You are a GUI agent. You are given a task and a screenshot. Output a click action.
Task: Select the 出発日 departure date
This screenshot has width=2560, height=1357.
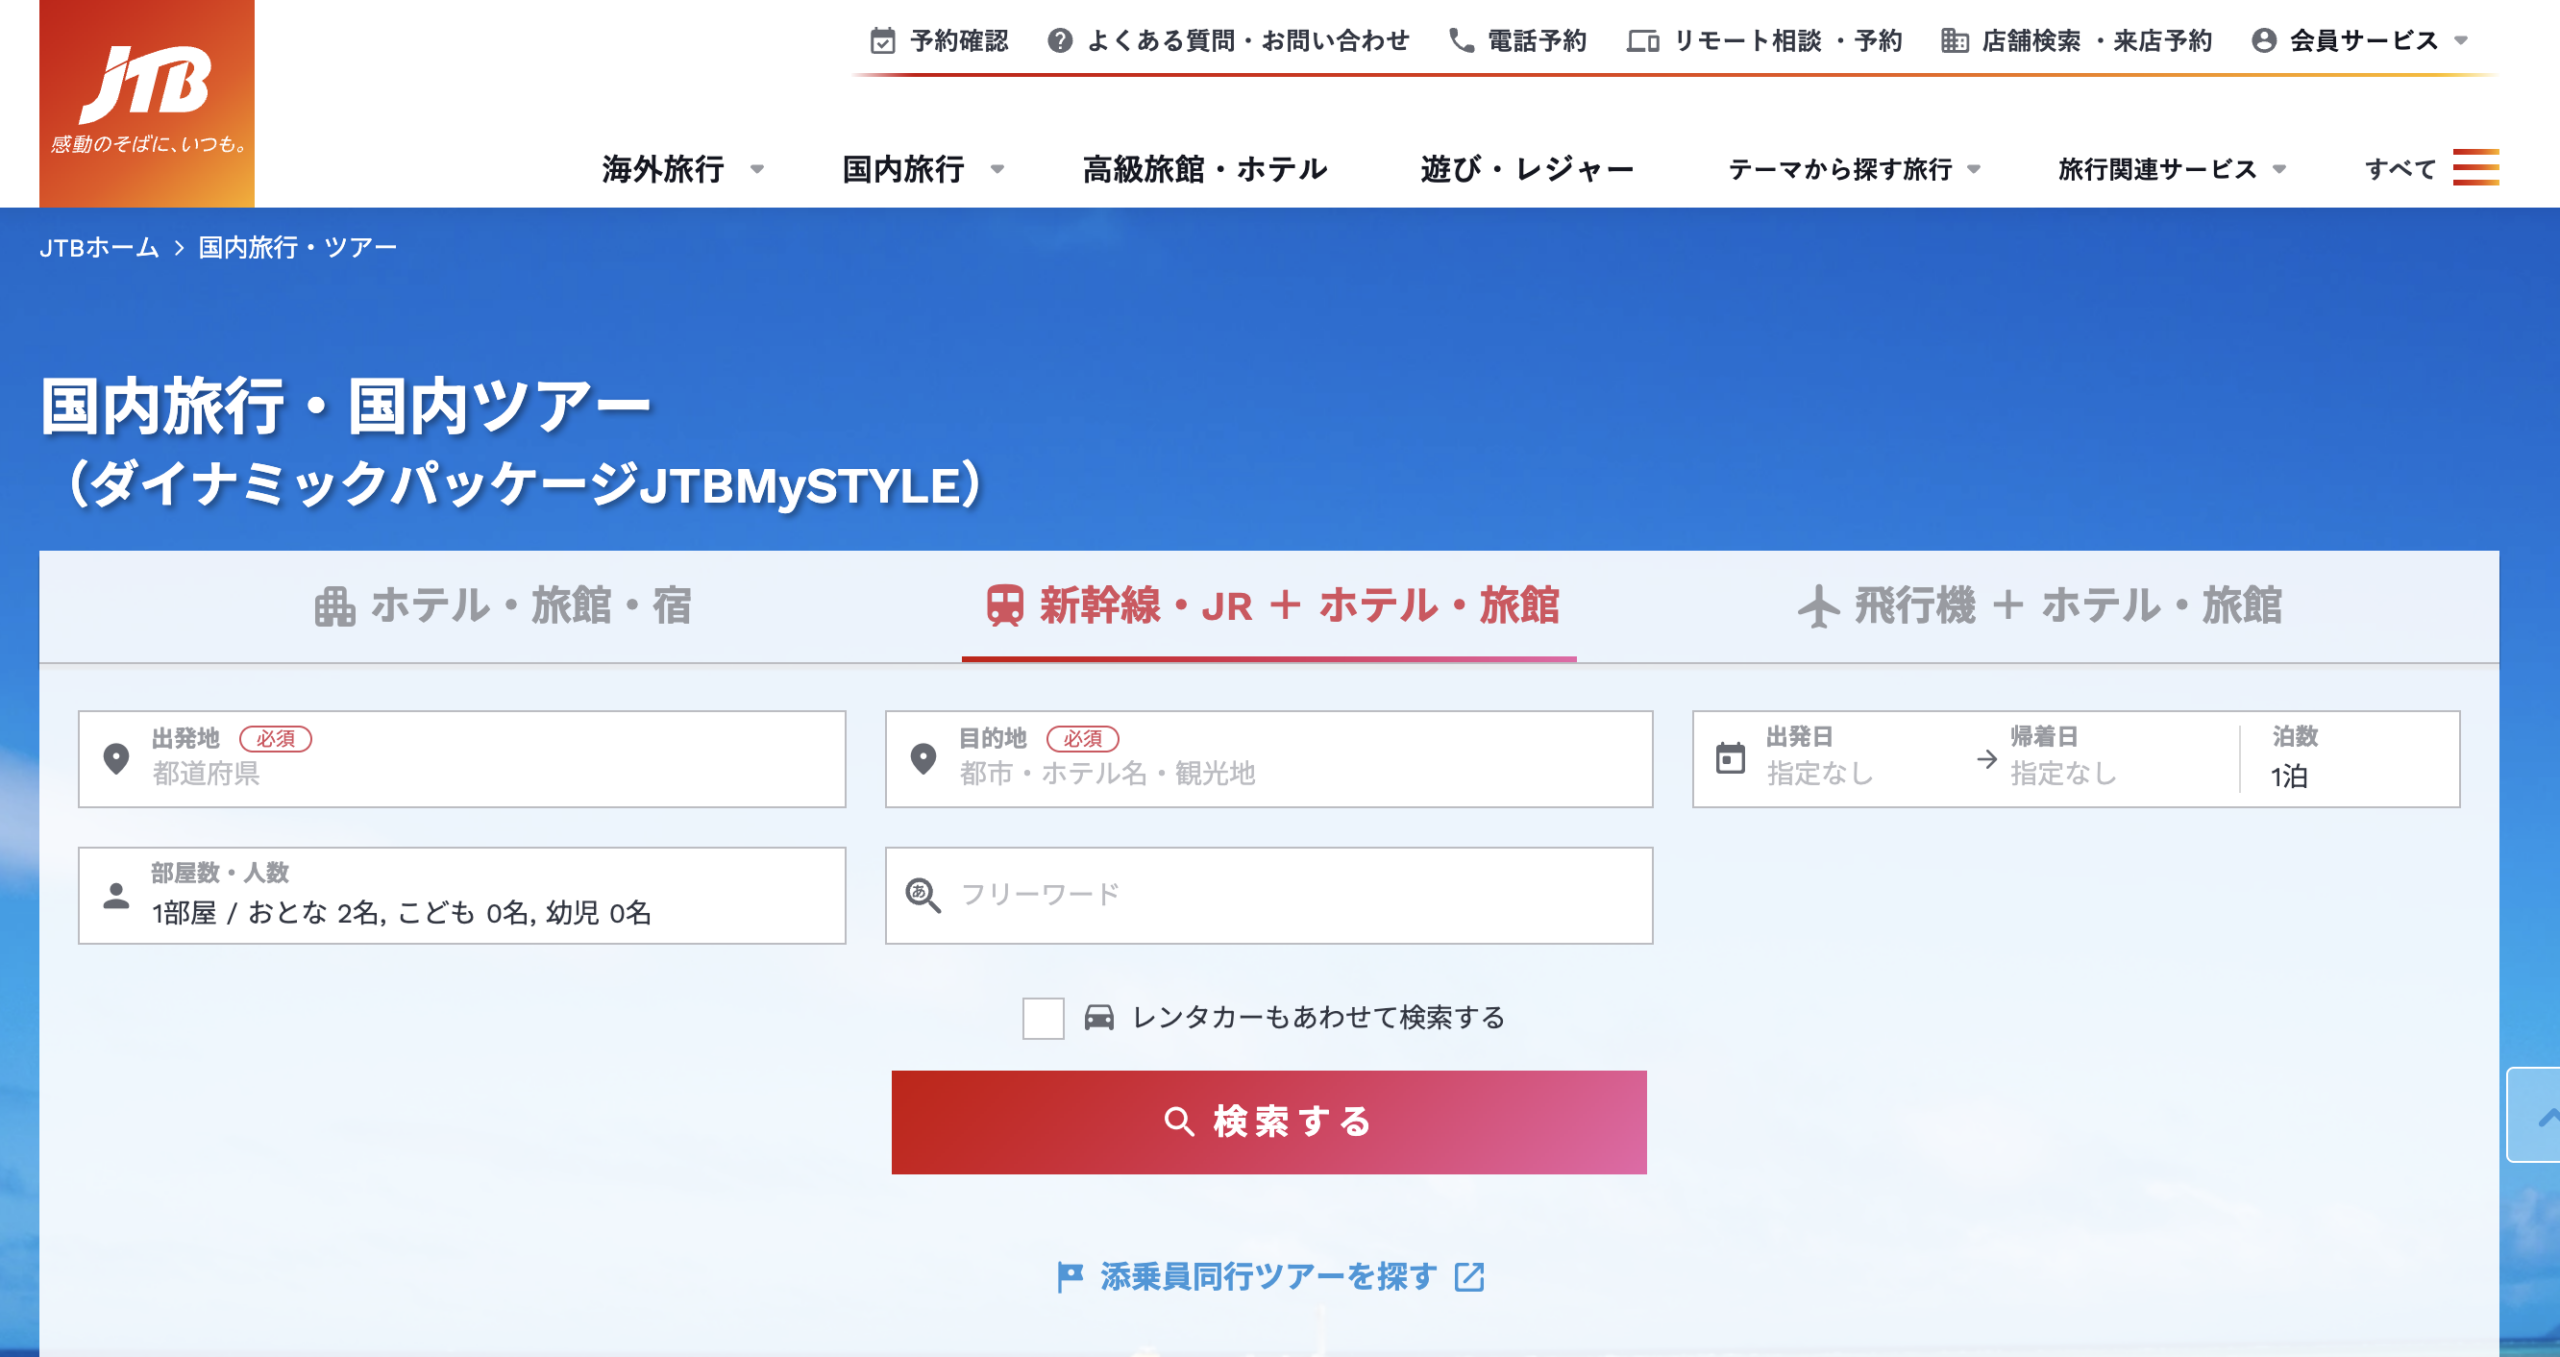tap(1820, 758)
